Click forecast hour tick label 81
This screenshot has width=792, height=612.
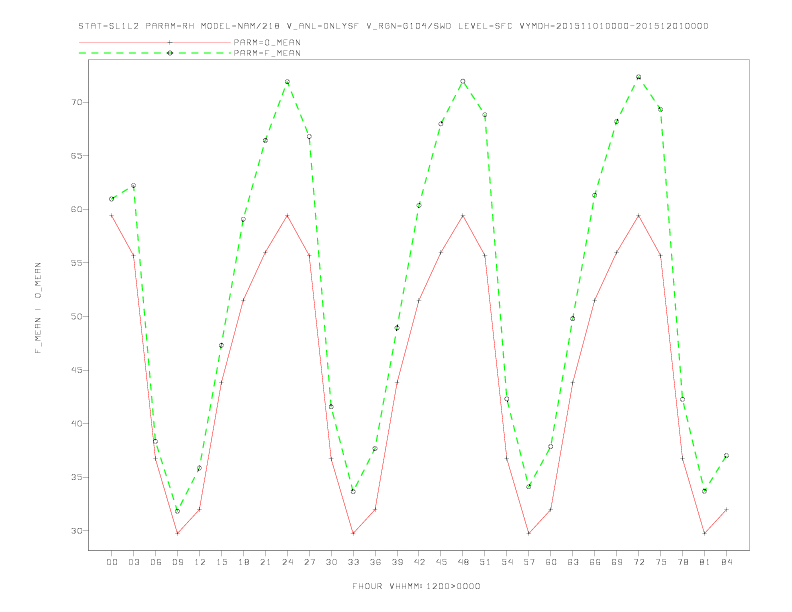(705, 562)
